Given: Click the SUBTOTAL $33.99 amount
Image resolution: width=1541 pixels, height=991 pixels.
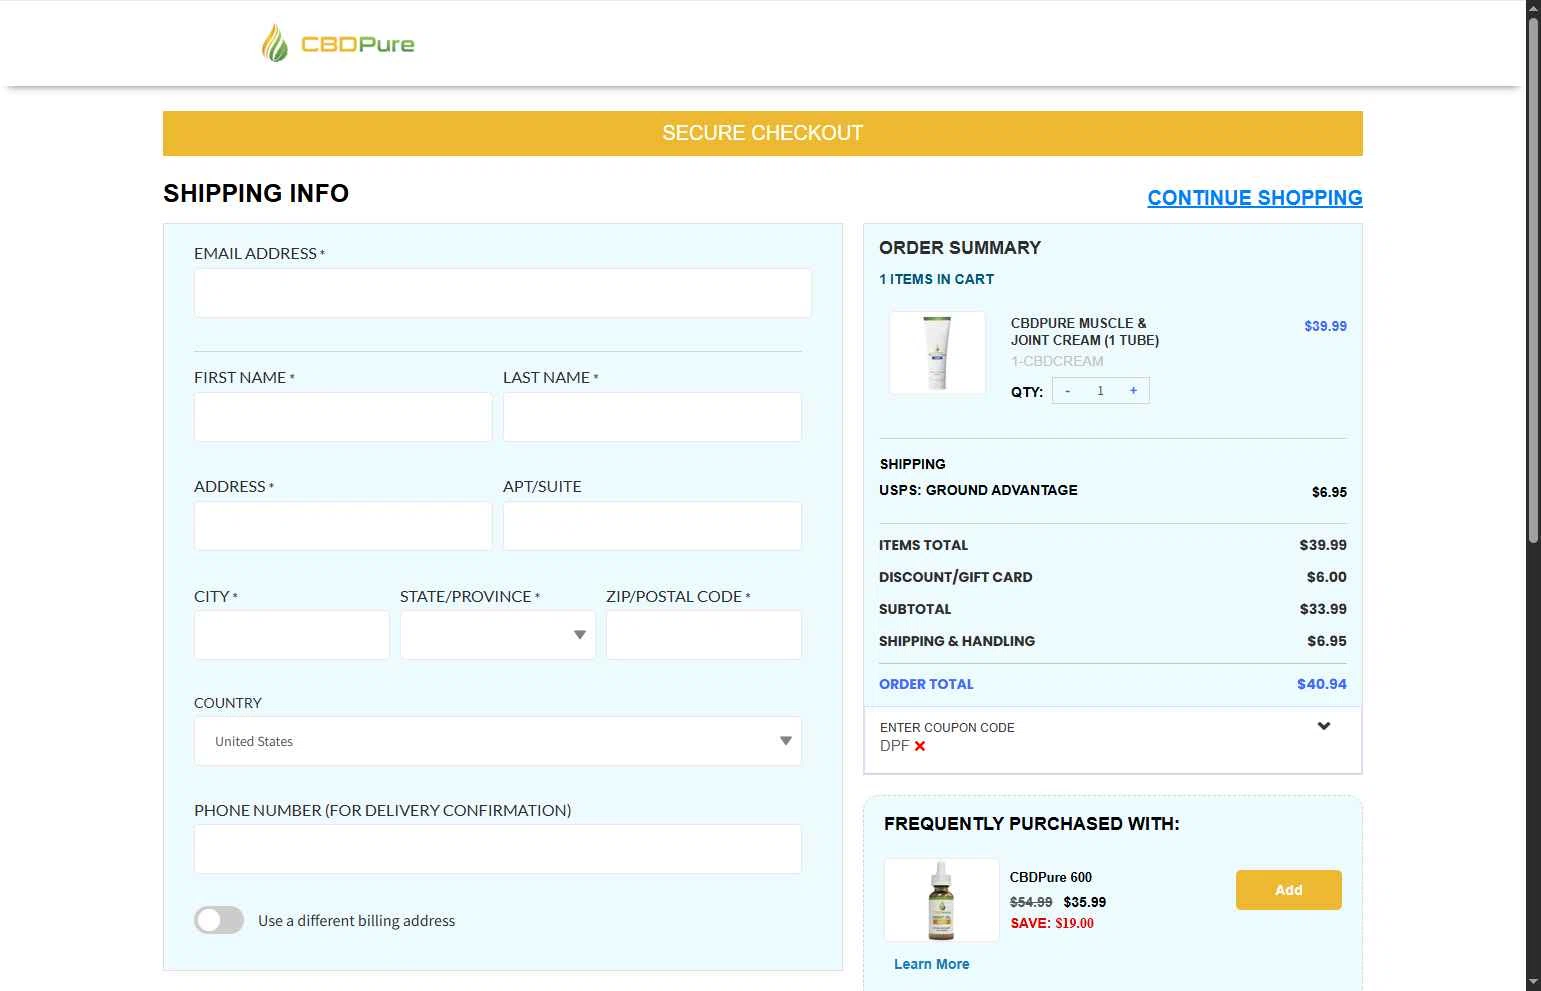Looking at the screenshot, I should pyautogui.click(x=1323, y=609).
